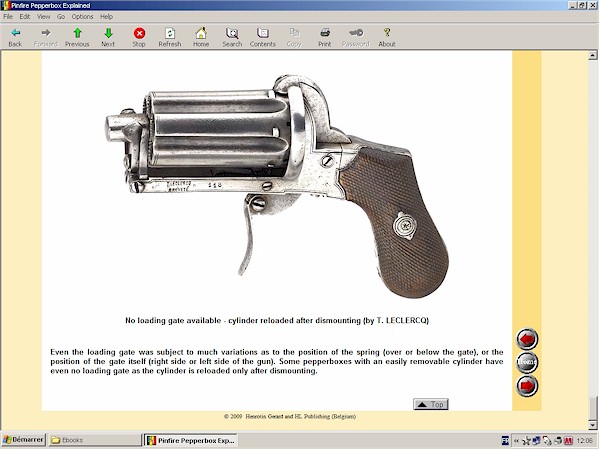Open the Options menu
The height and width of the screenshot is (450, 600).
pos(82,16)
